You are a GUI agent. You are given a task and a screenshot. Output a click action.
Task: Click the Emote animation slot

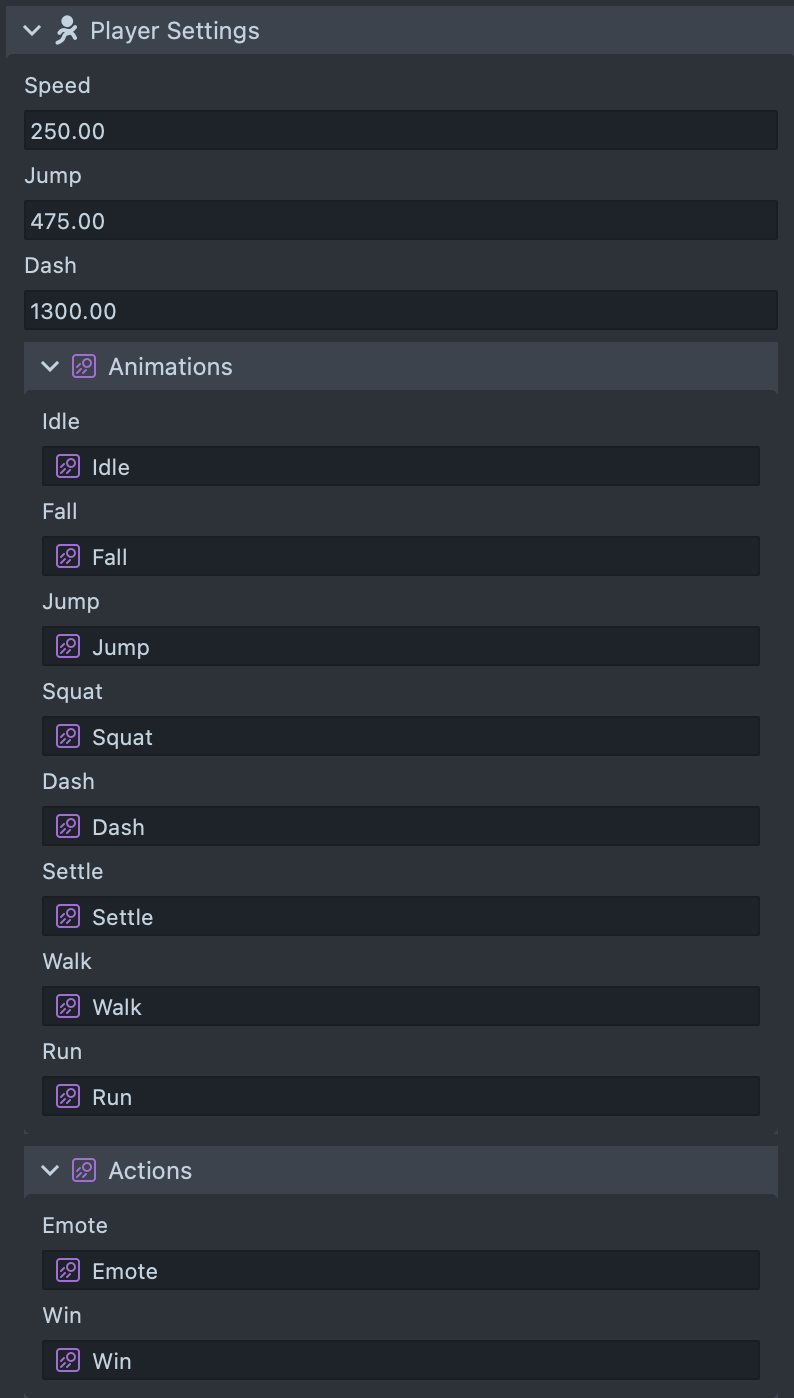point(400,1270)
